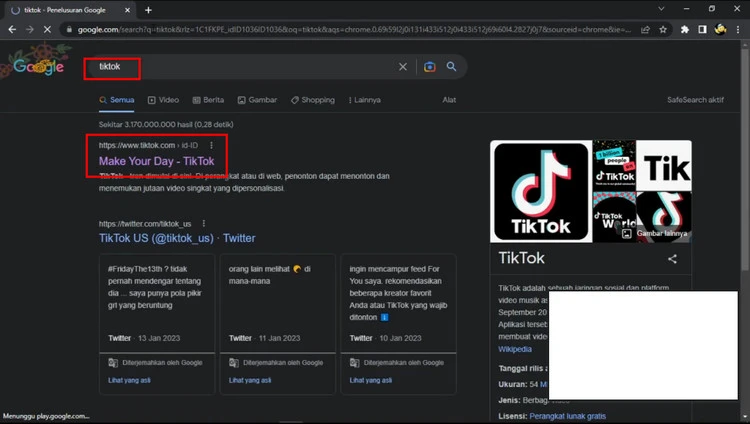Click the Chrome profile avatar
Screen dimensions: 750x424
[x=720, y=29]
